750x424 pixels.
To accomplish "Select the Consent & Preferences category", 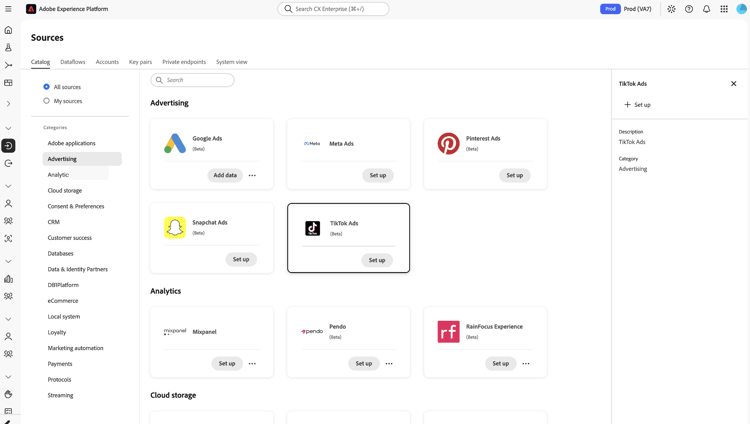I will pyautogui.click(x=76, y=206).
